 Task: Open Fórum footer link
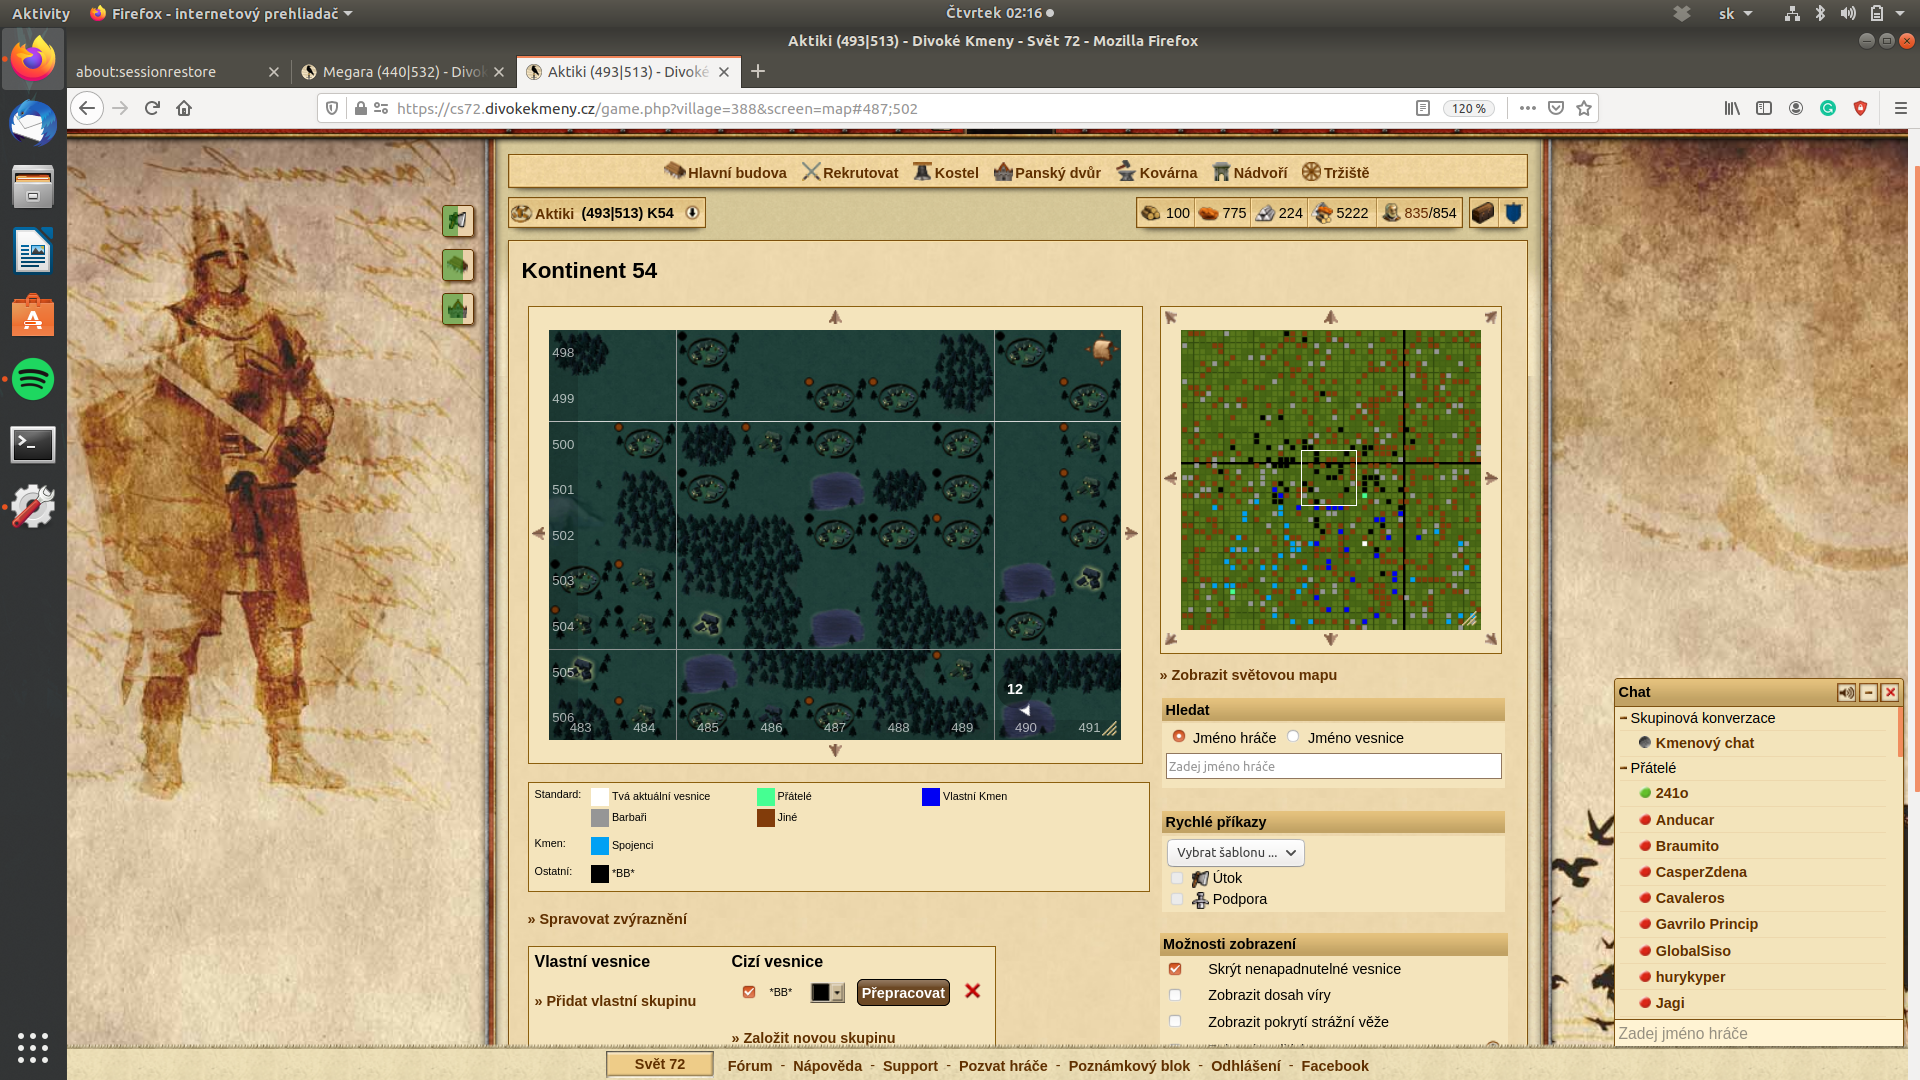[x=750, y=1066]
